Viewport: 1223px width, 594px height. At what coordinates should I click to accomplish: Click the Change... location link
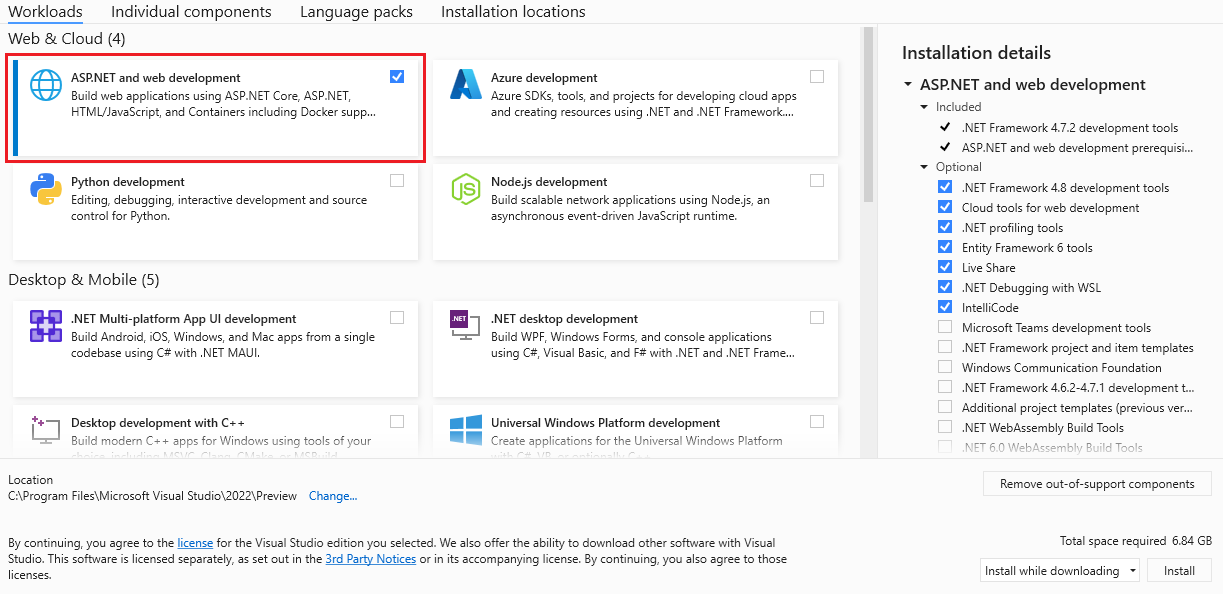(333, 496)
